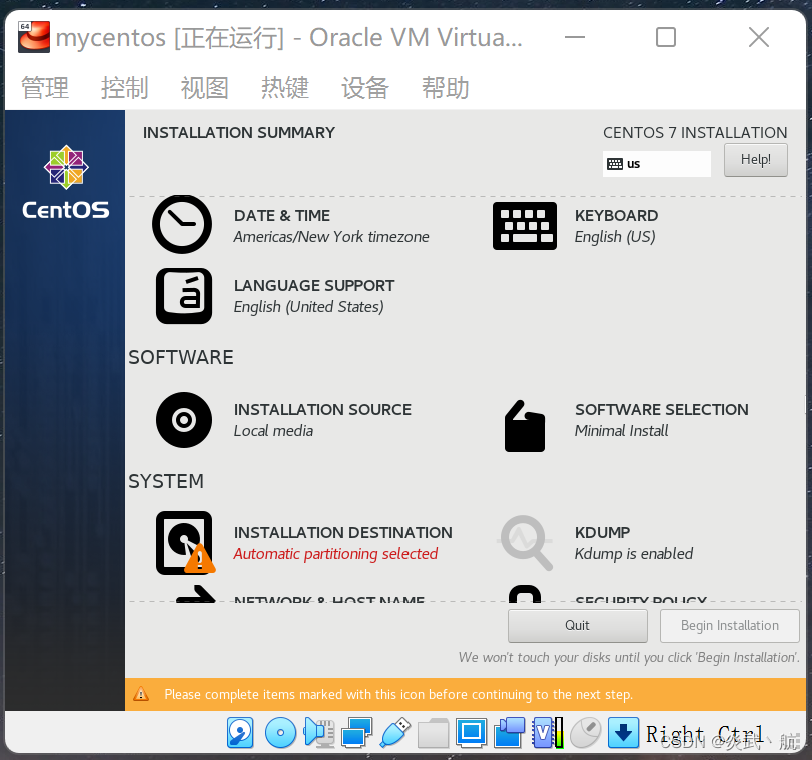
Task: Click Right Ctrl host key label
Action: pyautogui.click(x=705, y=734)
